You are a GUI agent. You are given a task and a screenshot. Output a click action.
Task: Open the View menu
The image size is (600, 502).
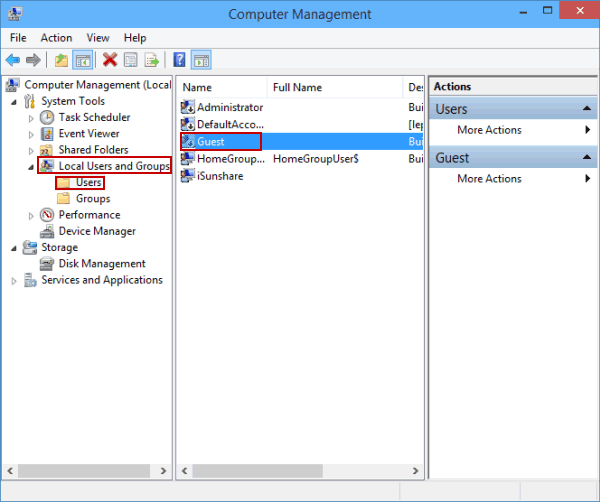click(98, 38)
